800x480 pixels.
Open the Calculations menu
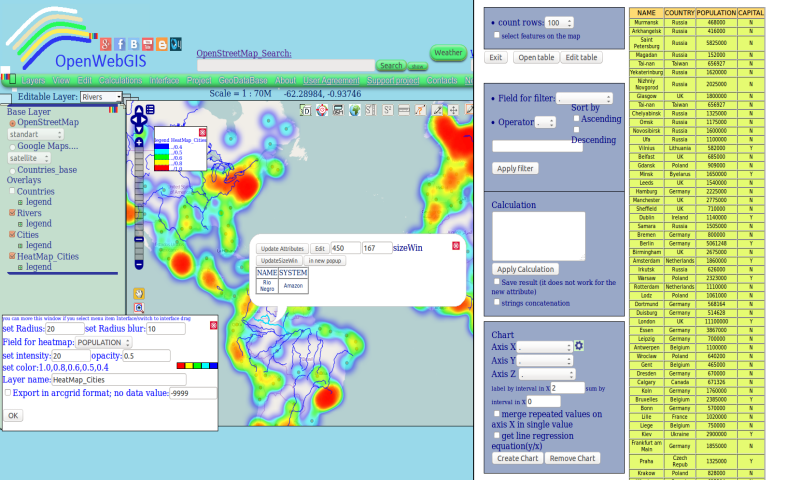(x=120, y=81)
